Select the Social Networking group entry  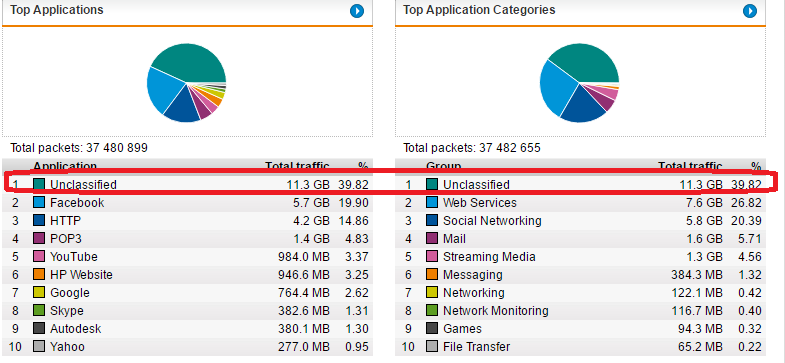[x=492, y=221]
